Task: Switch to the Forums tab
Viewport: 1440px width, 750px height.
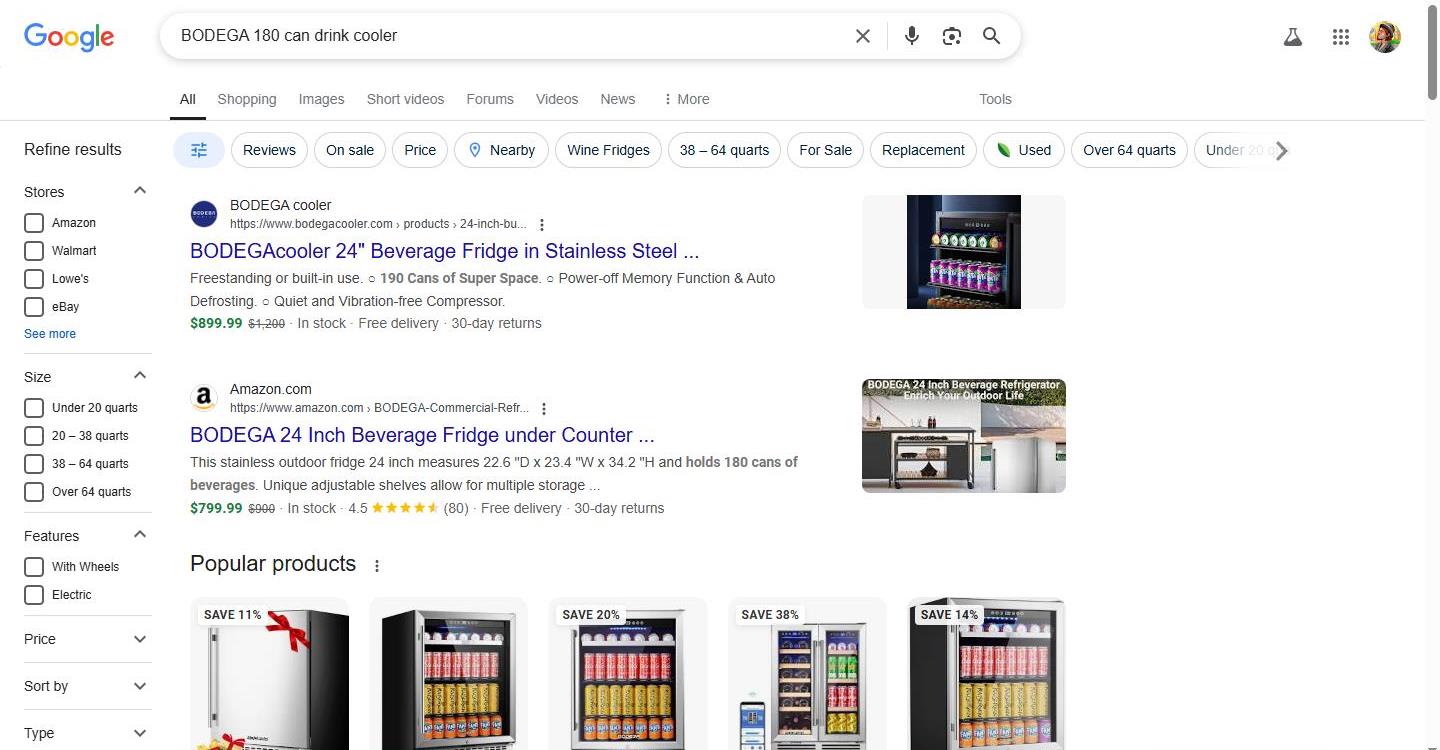Action: 490,99
